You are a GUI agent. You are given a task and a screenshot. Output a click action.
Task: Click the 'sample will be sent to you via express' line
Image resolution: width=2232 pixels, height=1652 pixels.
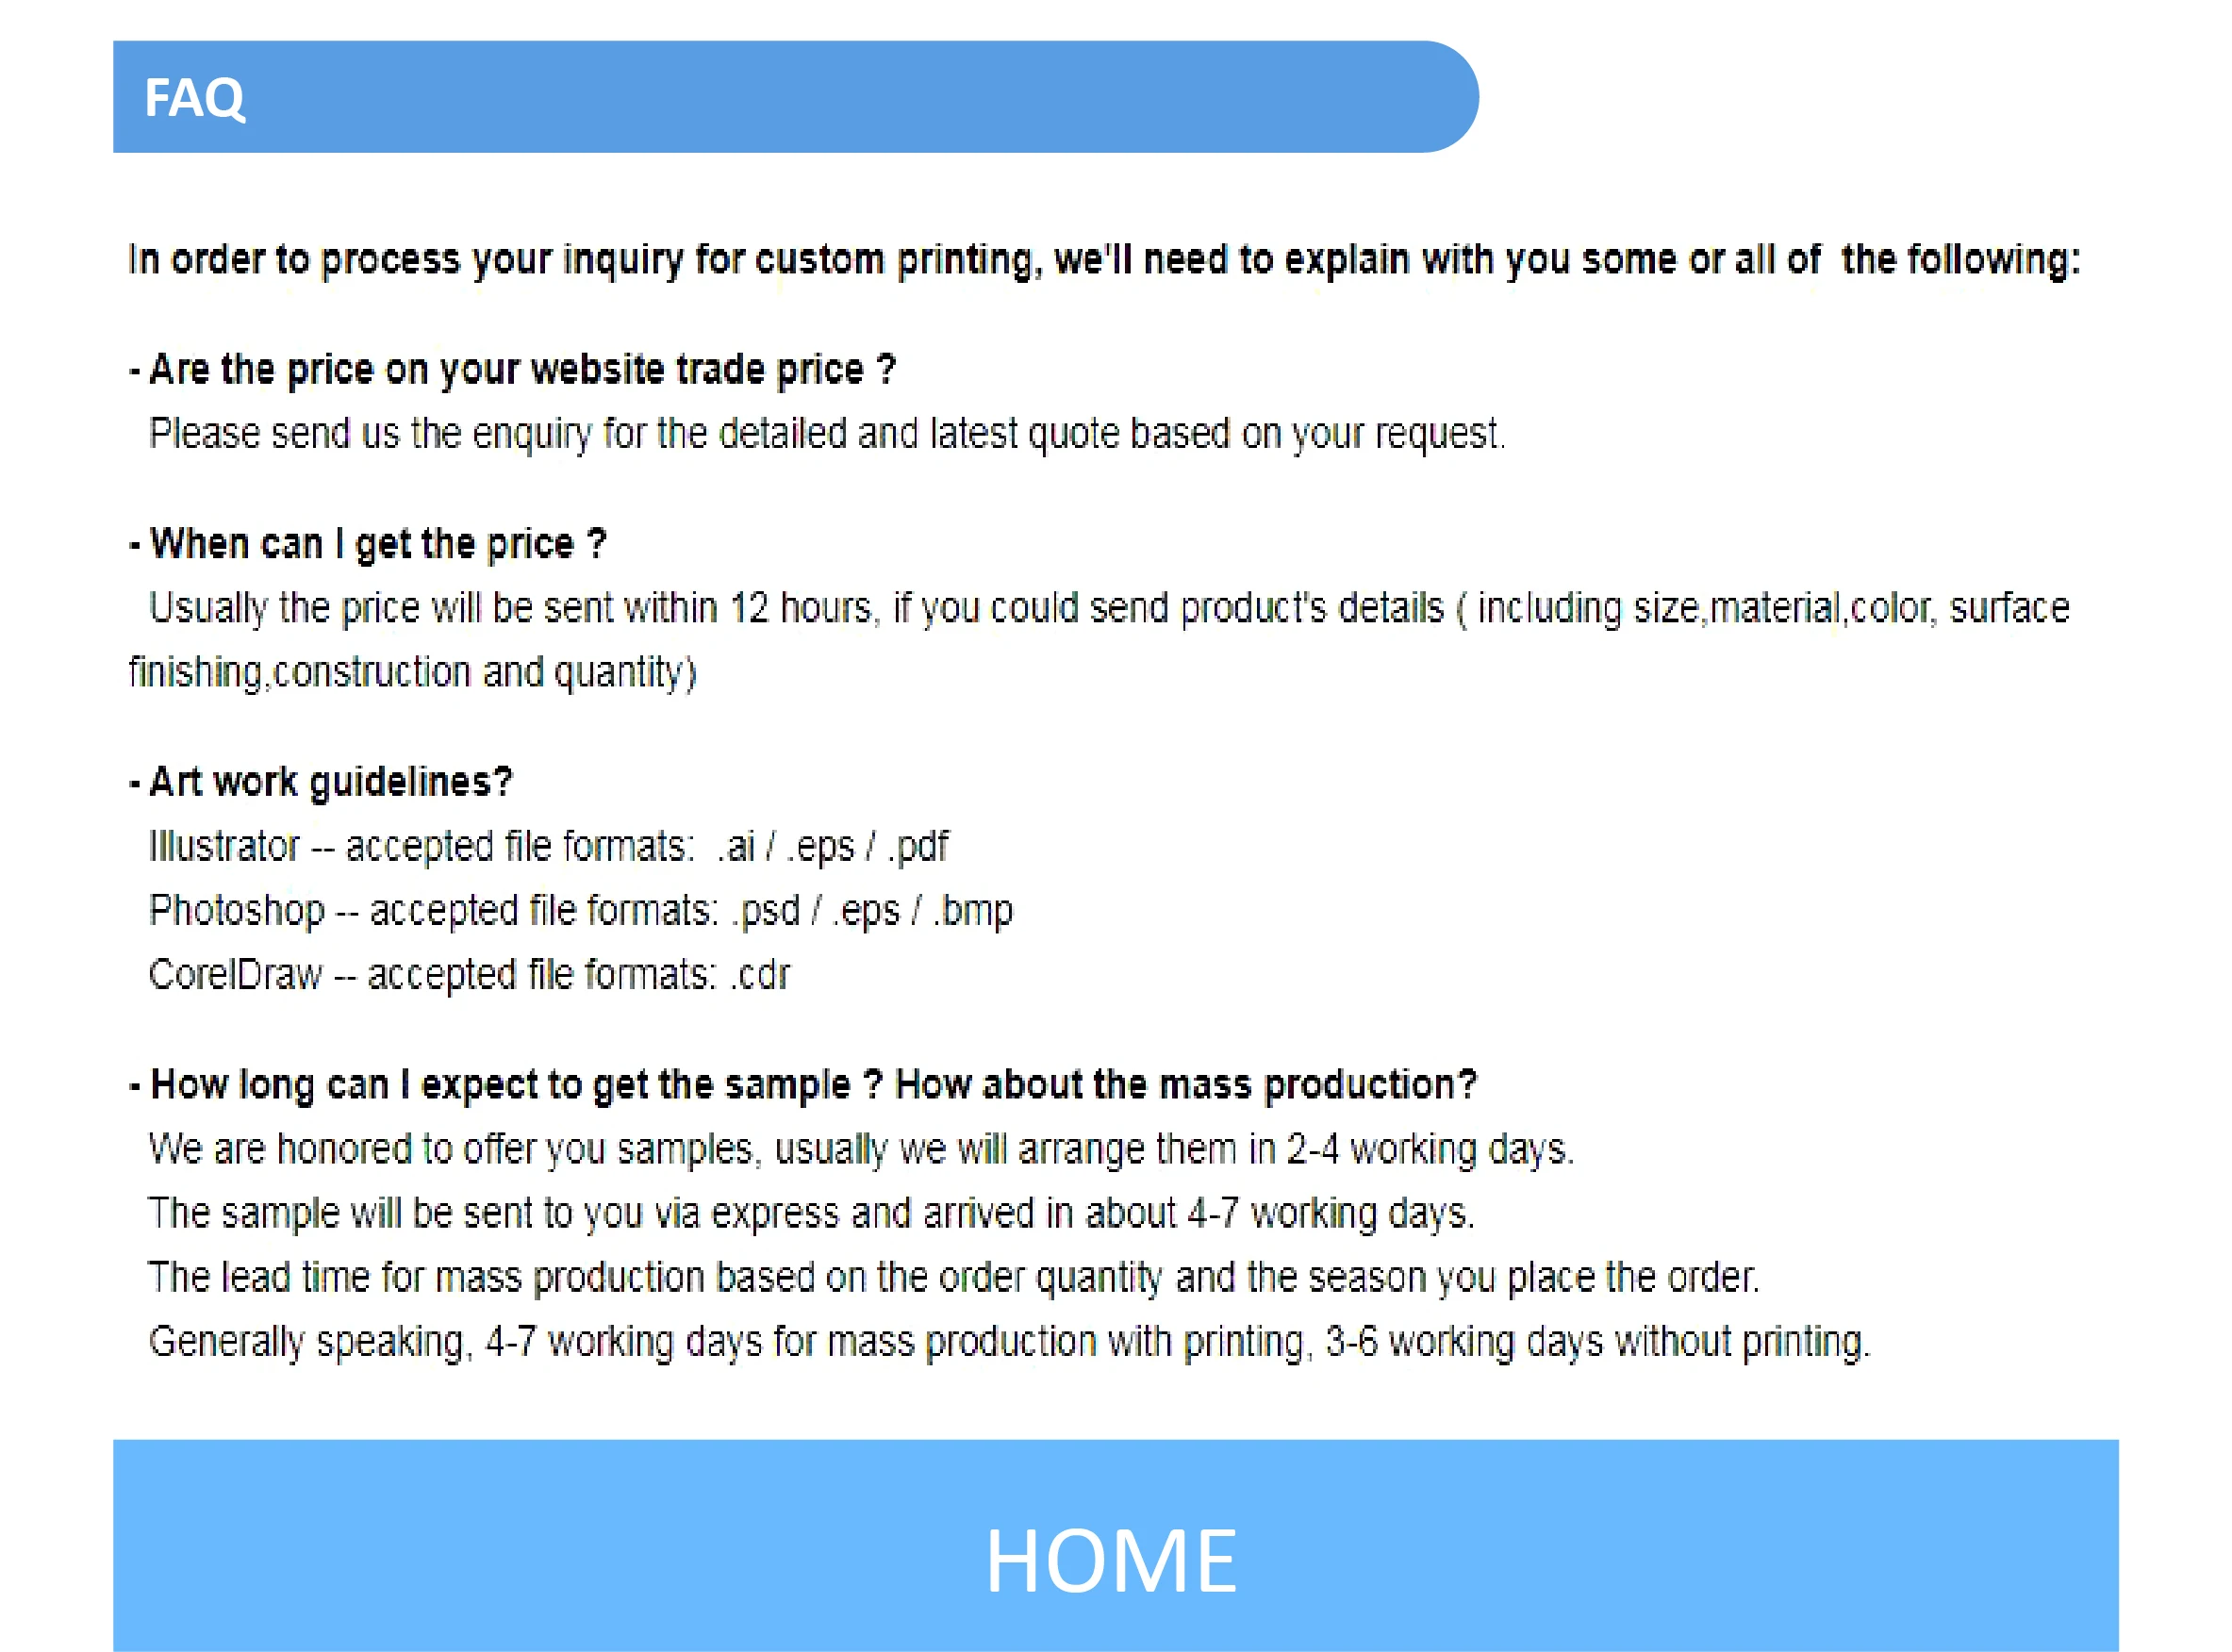(x=811, y=1214)
